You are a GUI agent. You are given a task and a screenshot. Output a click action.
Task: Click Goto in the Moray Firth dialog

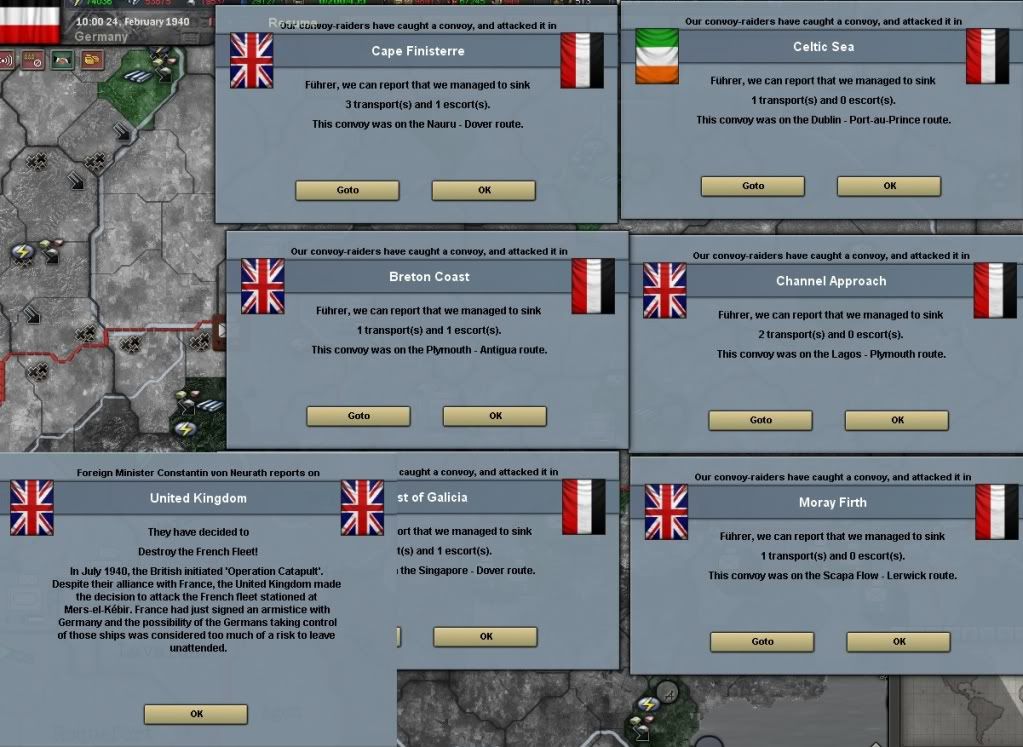pyautogui.click(x=762, y=641)
